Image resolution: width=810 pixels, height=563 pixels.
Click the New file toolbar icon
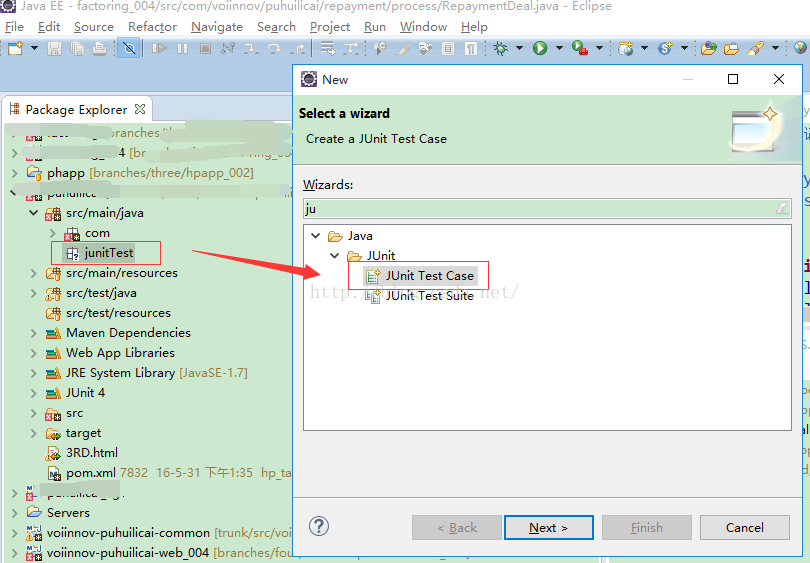coord(15,49)
